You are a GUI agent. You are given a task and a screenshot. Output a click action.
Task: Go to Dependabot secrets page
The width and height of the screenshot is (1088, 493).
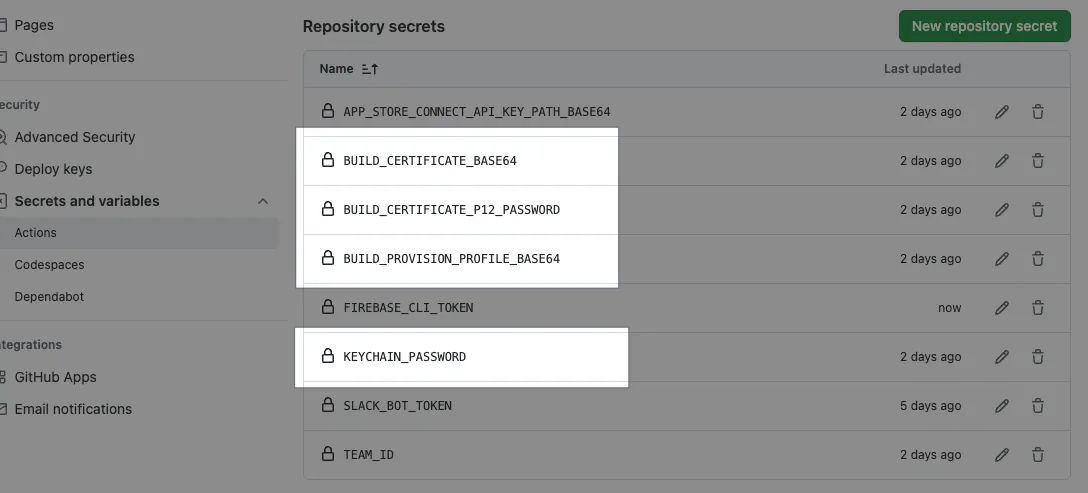point(49,297)
